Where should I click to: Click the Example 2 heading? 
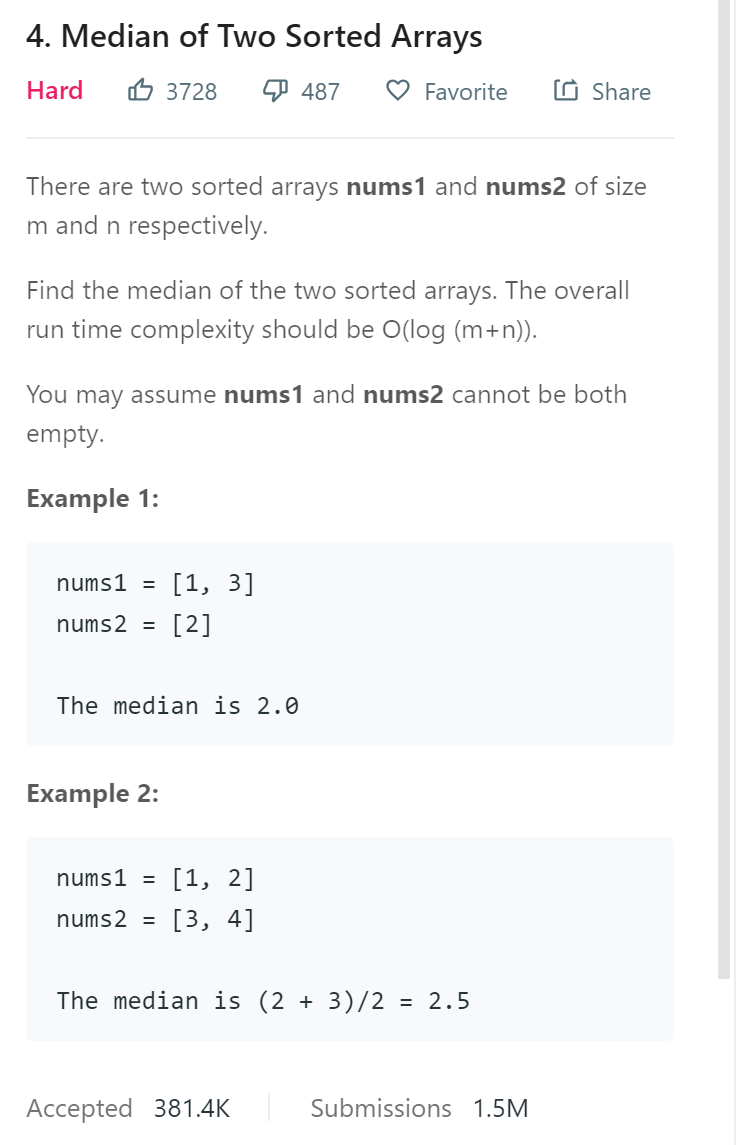pos(92,793)
